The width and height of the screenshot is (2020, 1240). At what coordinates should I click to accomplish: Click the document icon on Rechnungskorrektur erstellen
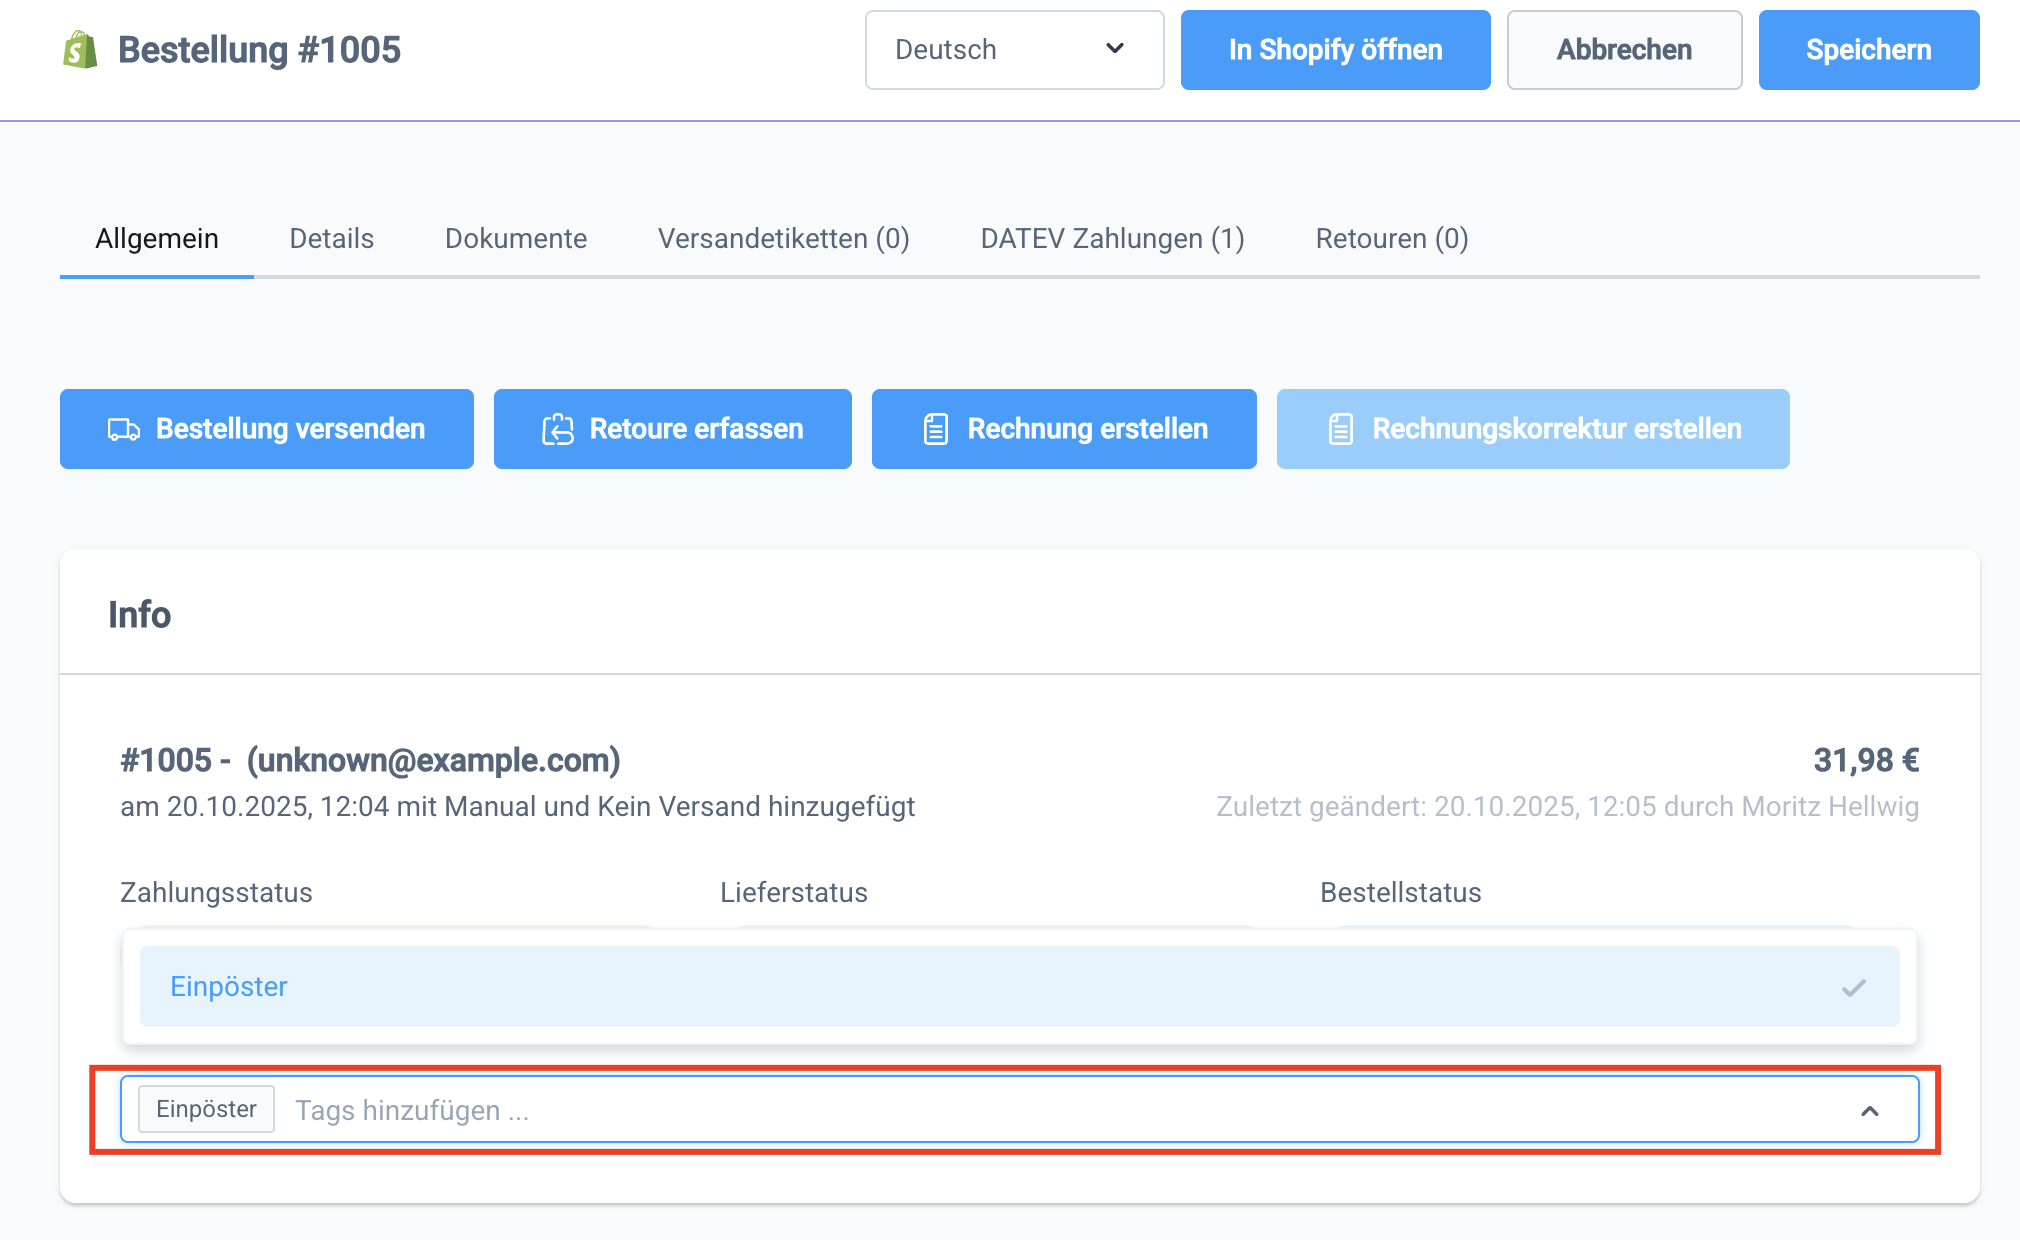[x=1341, y=430]
